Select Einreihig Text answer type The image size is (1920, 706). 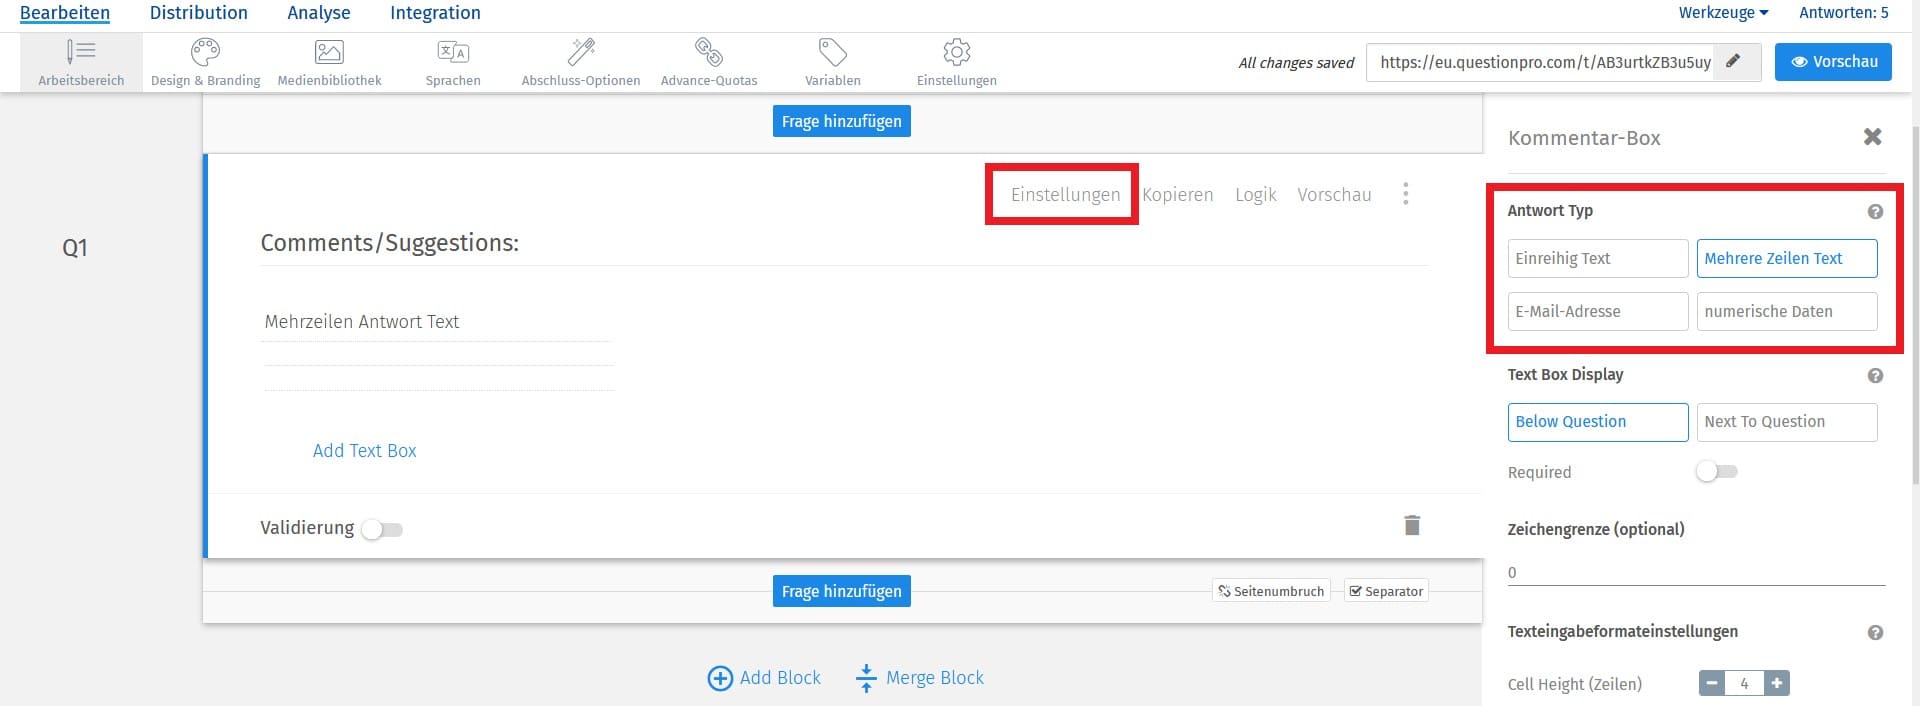click(x=1598, y=258)
